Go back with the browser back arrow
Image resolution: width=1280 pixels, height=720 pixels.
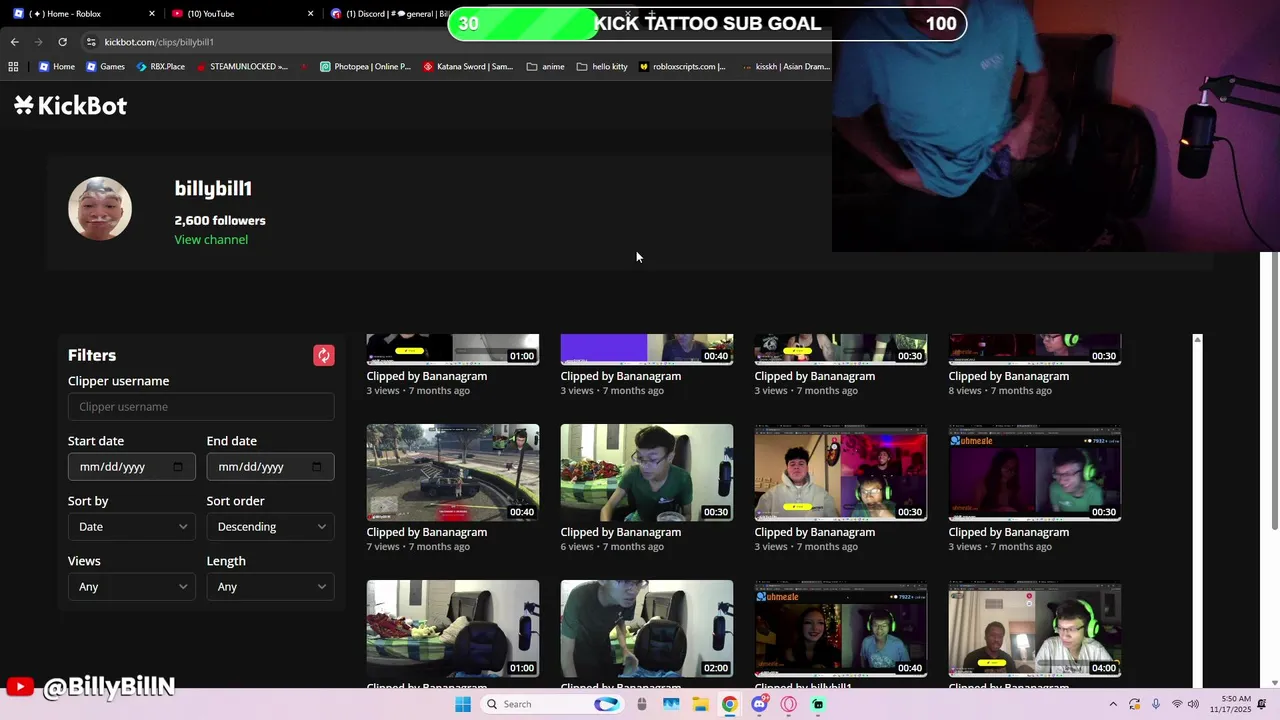(x=14, y=42)
